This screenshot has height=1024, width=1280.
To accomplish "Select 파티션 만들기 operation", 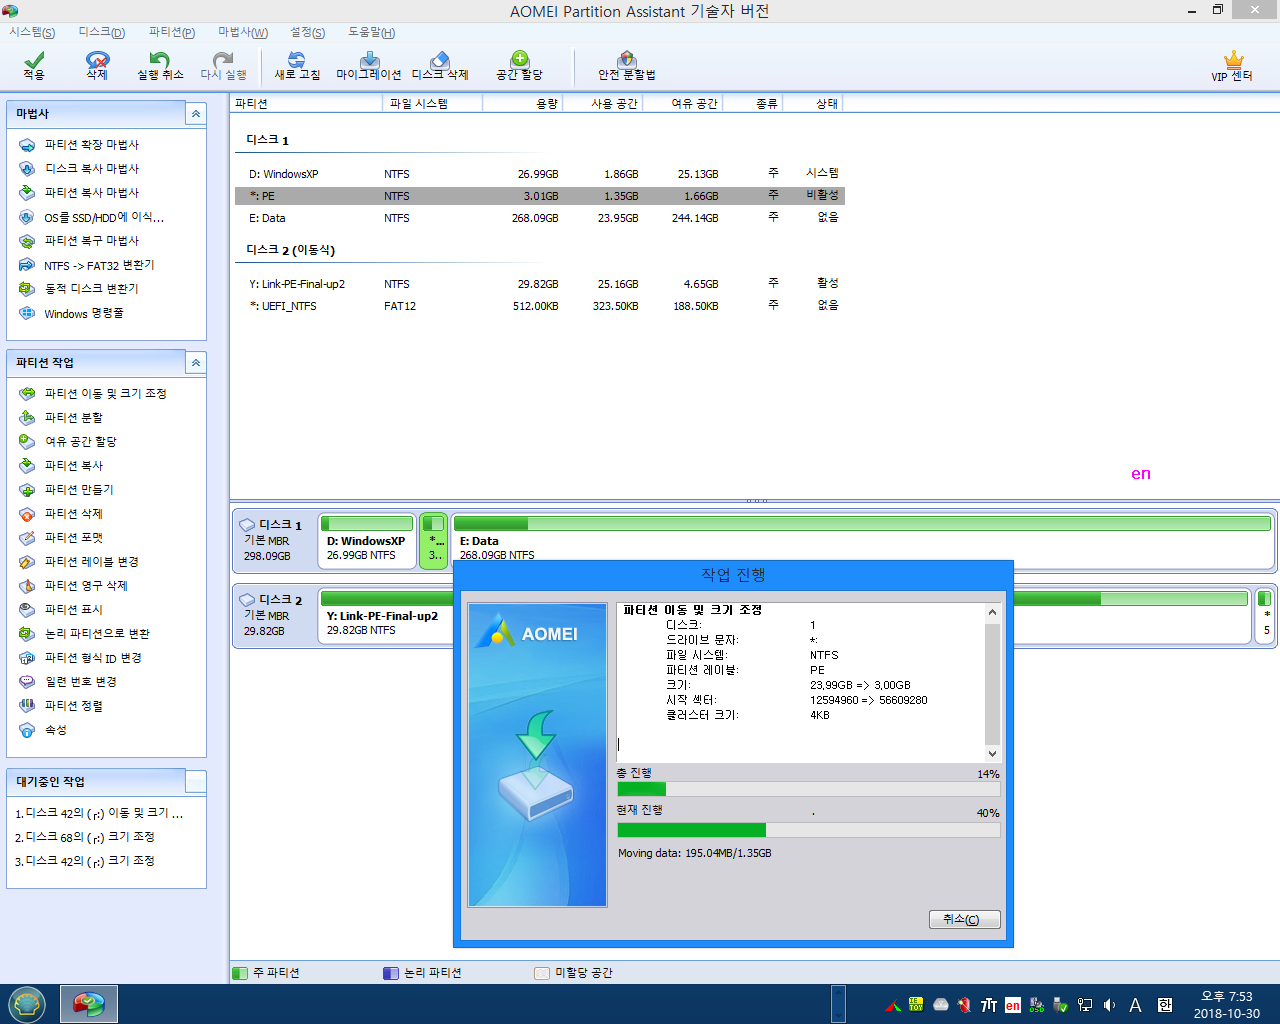I will click(79, 490).
